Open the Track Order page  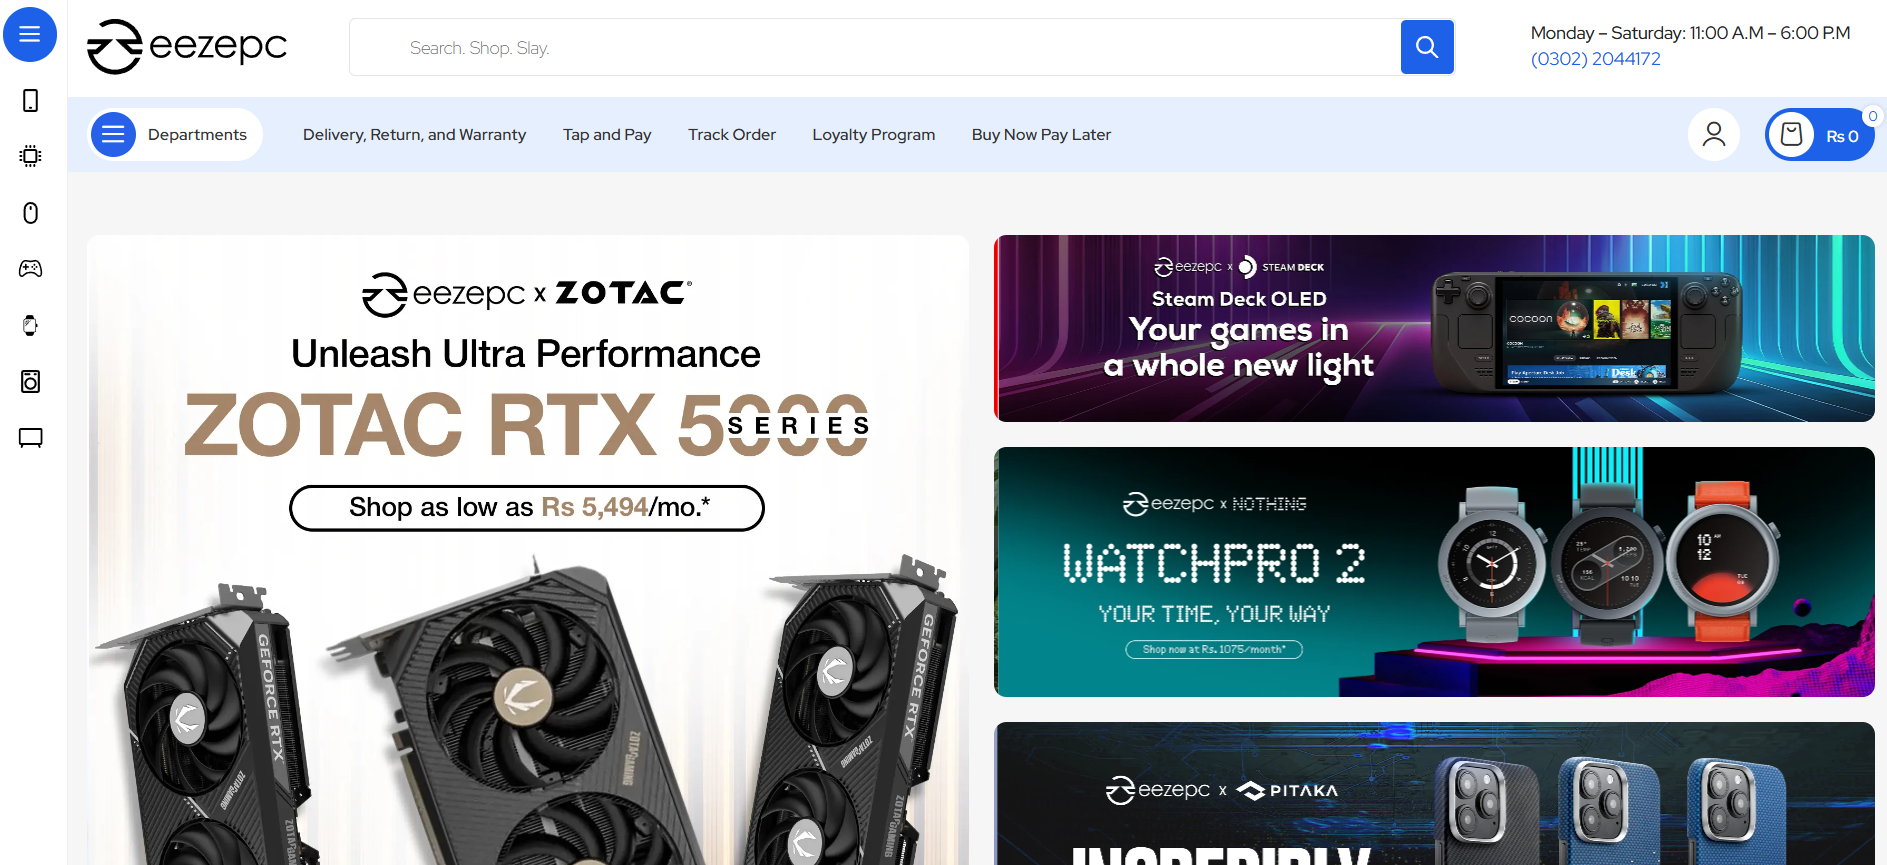(732, 134)
